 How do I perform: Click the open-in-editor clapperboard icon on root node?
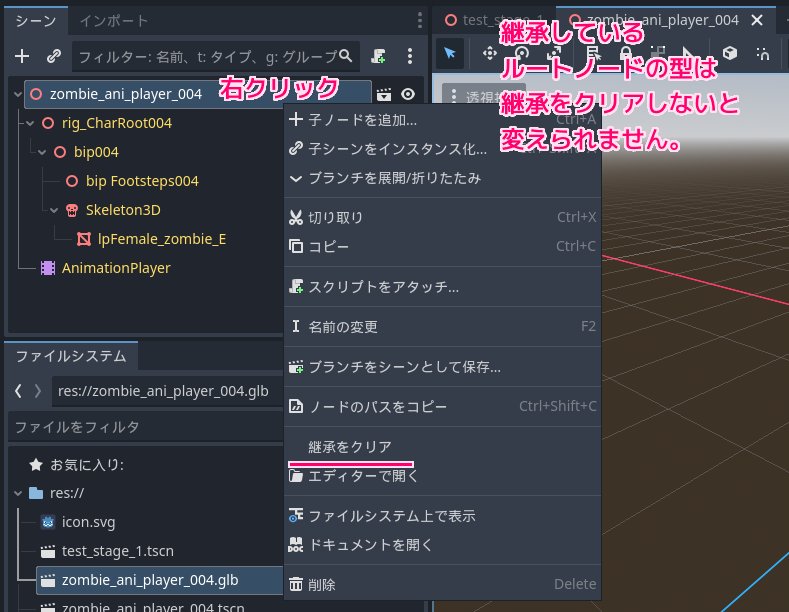(x=384, y=94)
